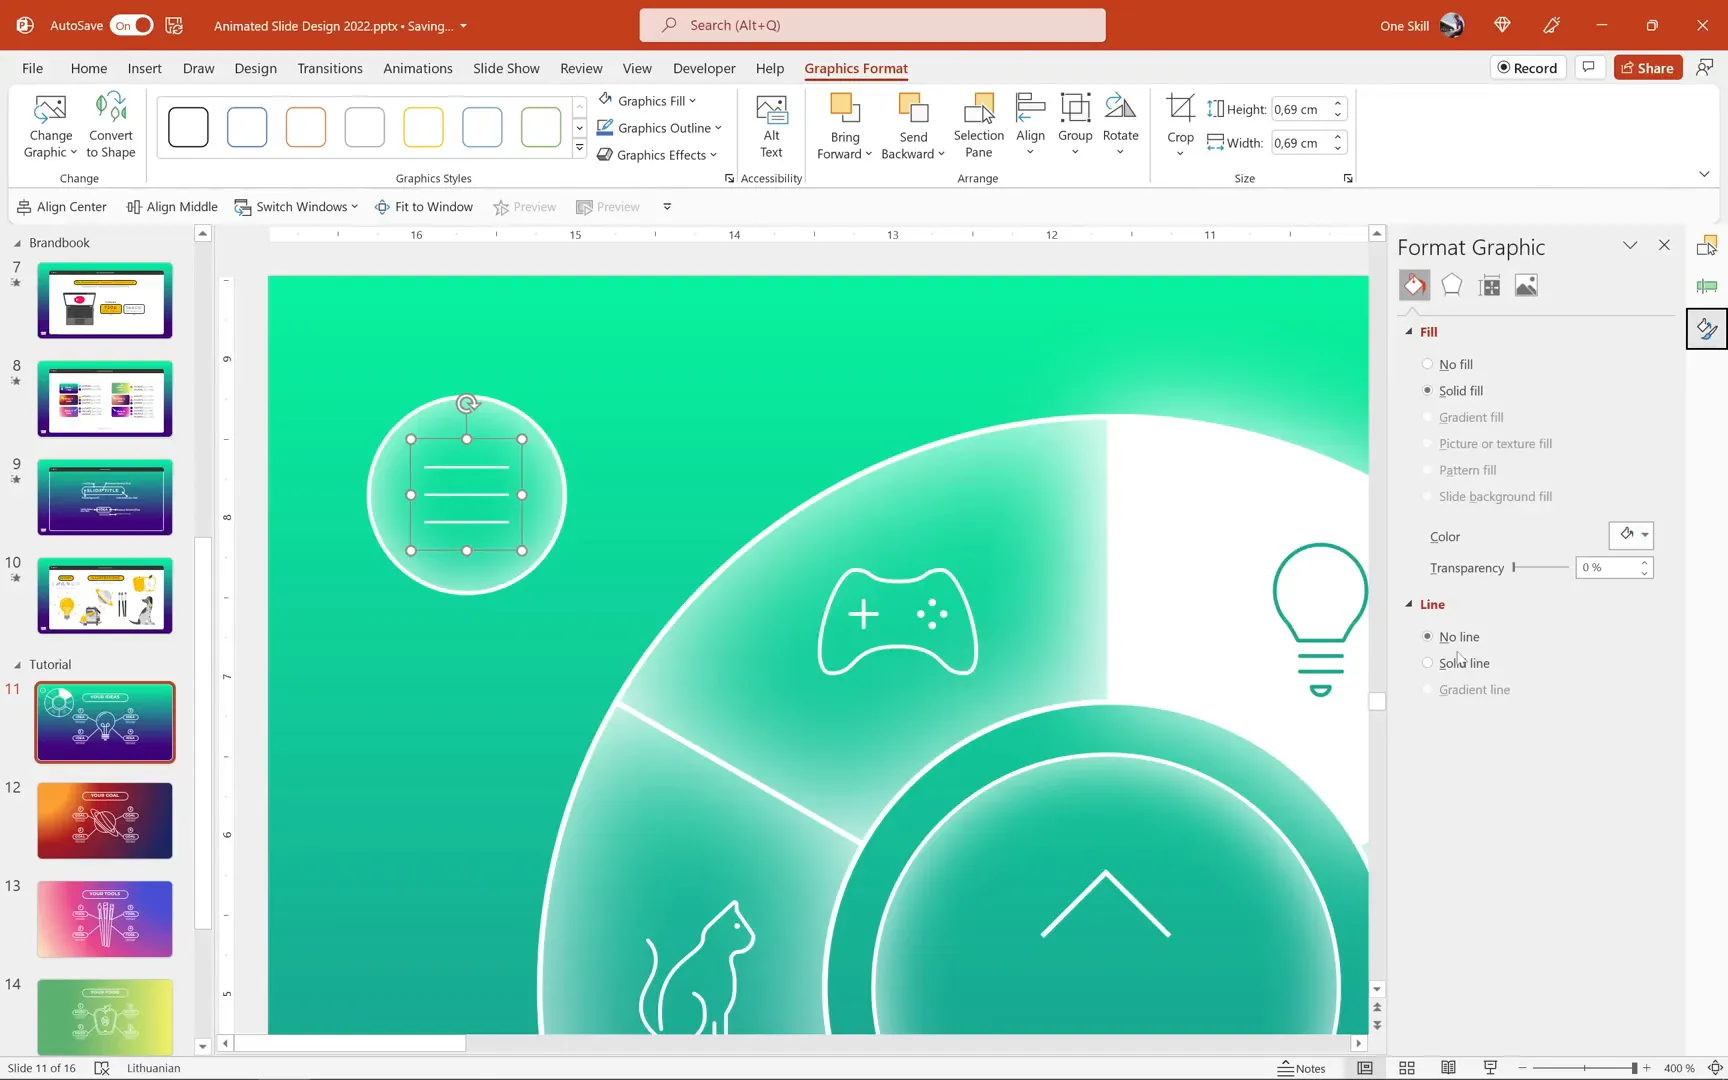This screenshot has height=1080, width=1728.
Task: Open the Developer tab
Action: 704,68
